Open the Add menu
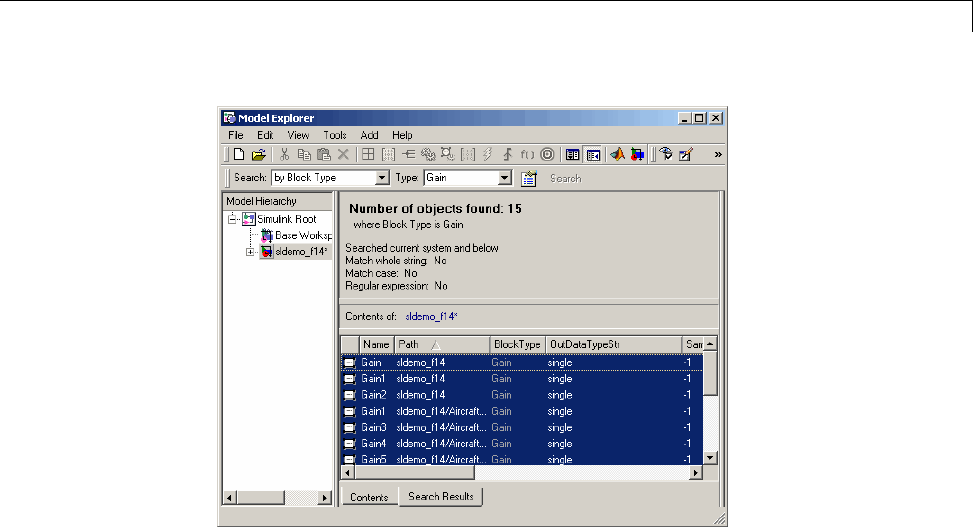 [369, 135]
